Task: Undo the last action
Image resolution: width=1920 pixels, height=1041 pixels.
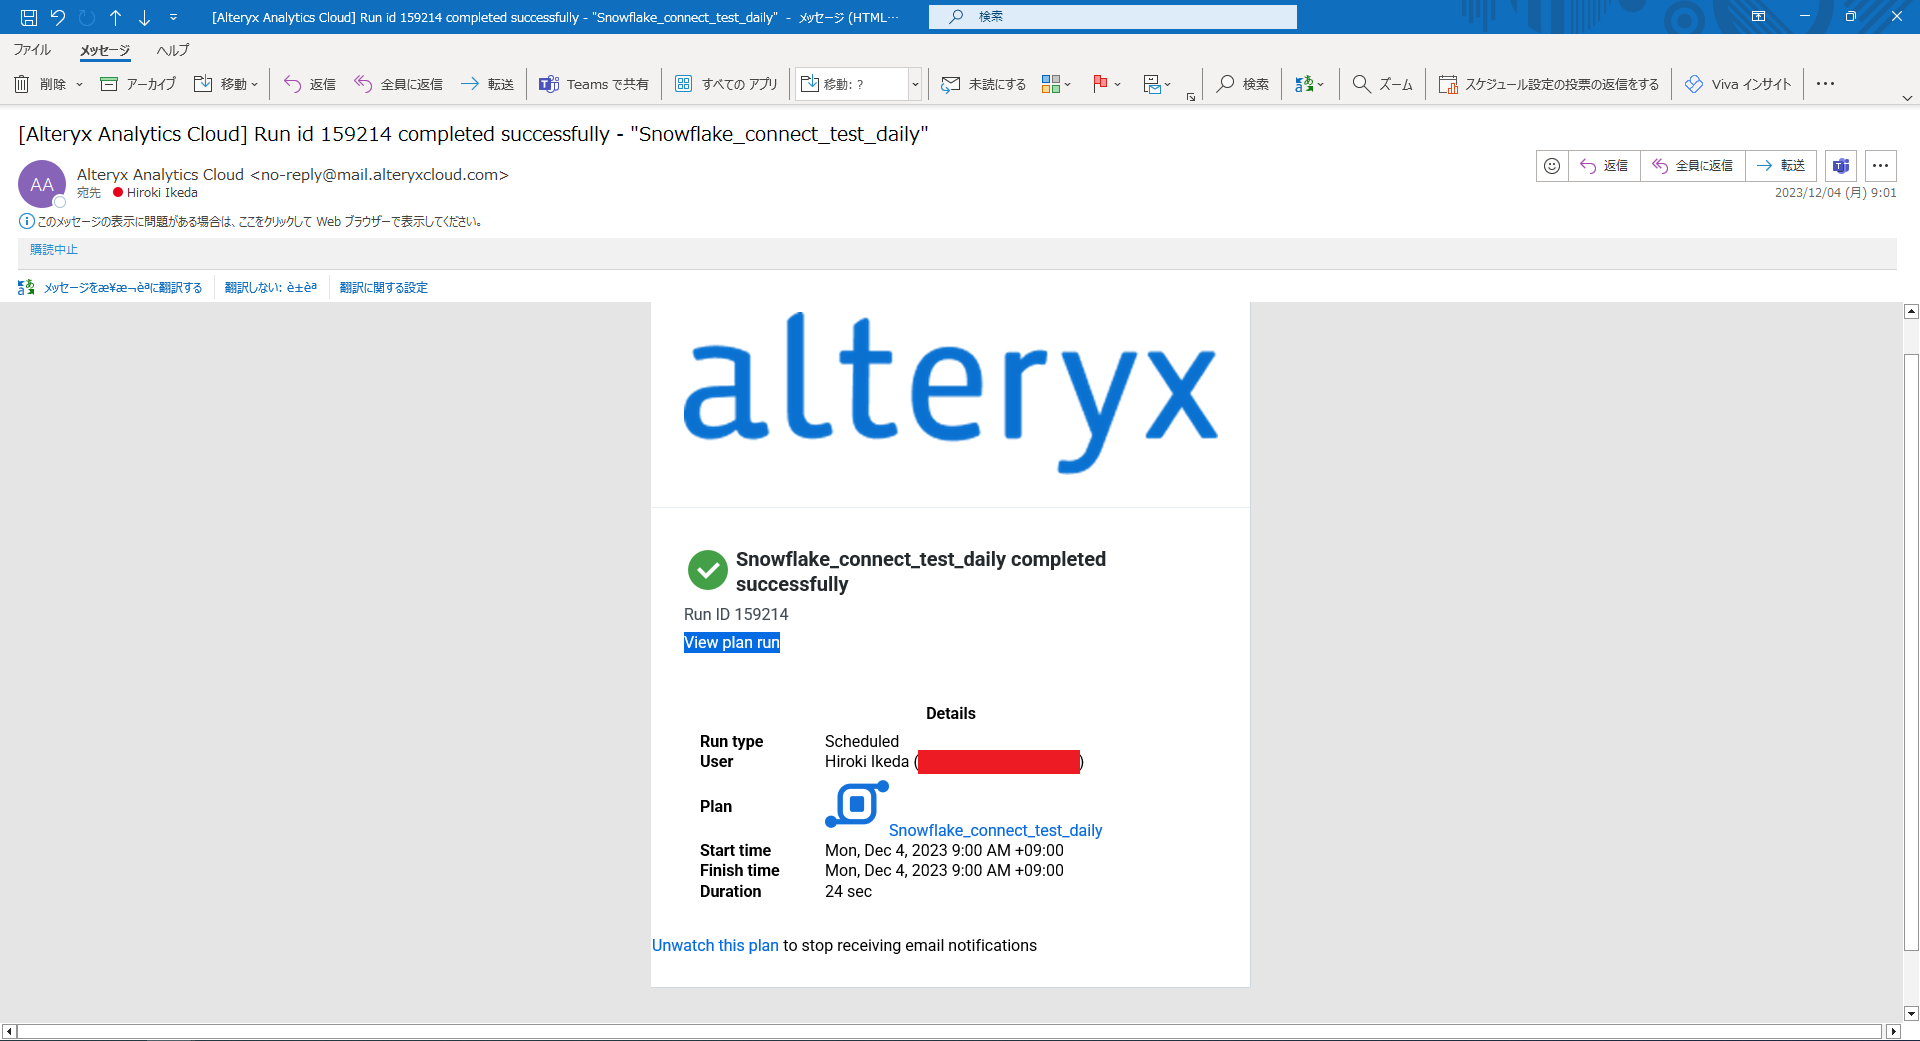Action: [58, 17]
